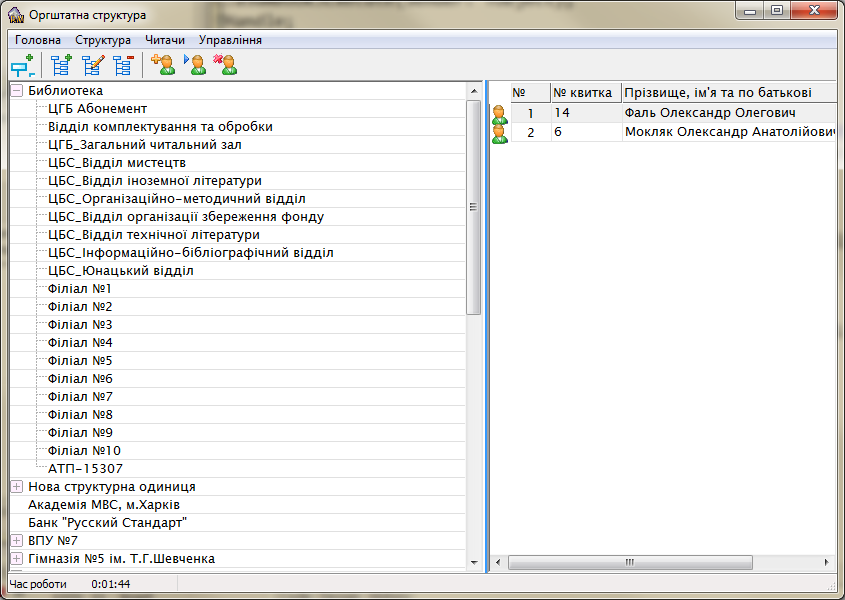Expand the Нова структурна одиниця node
Viewport: 845px width, 600px height.
tap(17, 487)
